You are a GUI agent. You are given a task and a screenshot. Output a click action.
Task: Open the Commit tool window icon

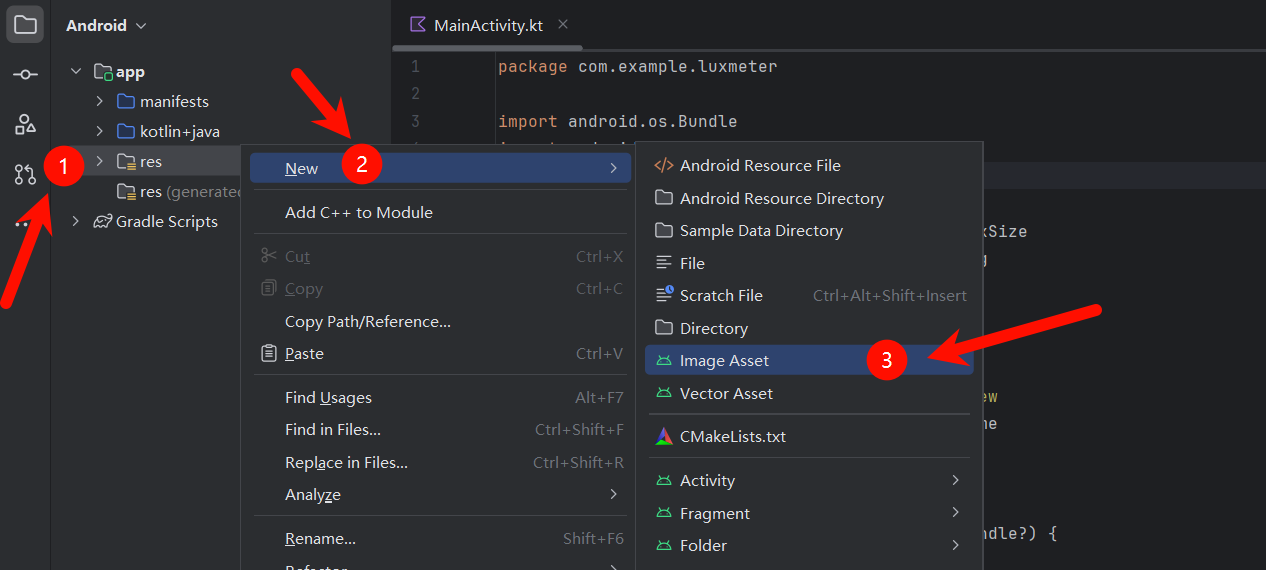[25, 75]
